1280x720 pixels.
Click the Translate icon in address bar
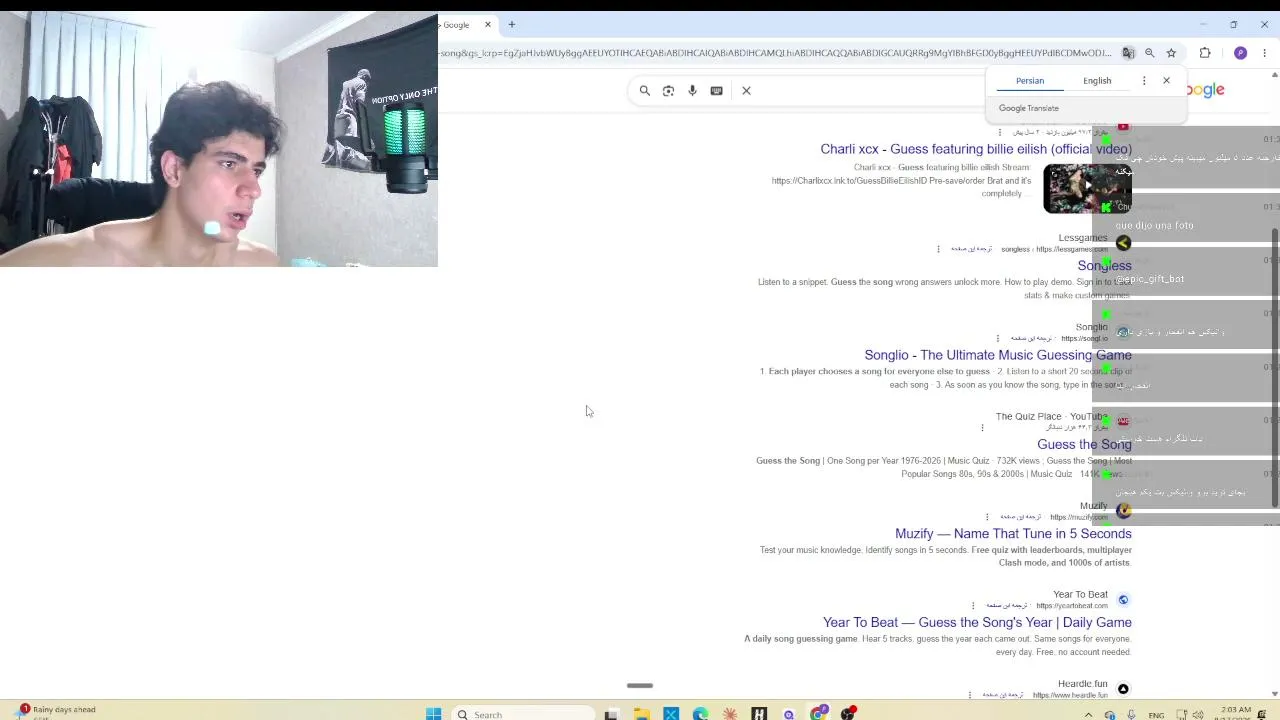[x=1128, y=53]
